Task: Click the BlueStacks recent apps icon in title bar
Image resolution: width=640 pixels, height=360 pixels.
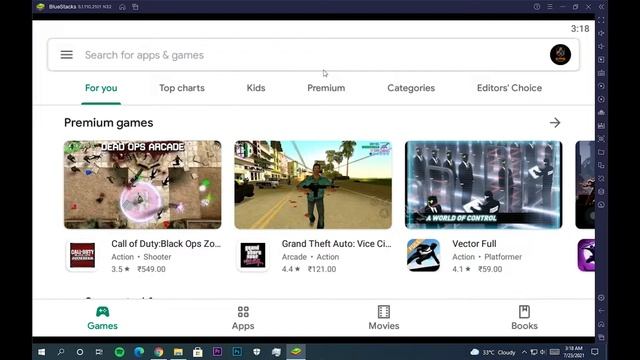Action: 135,7
